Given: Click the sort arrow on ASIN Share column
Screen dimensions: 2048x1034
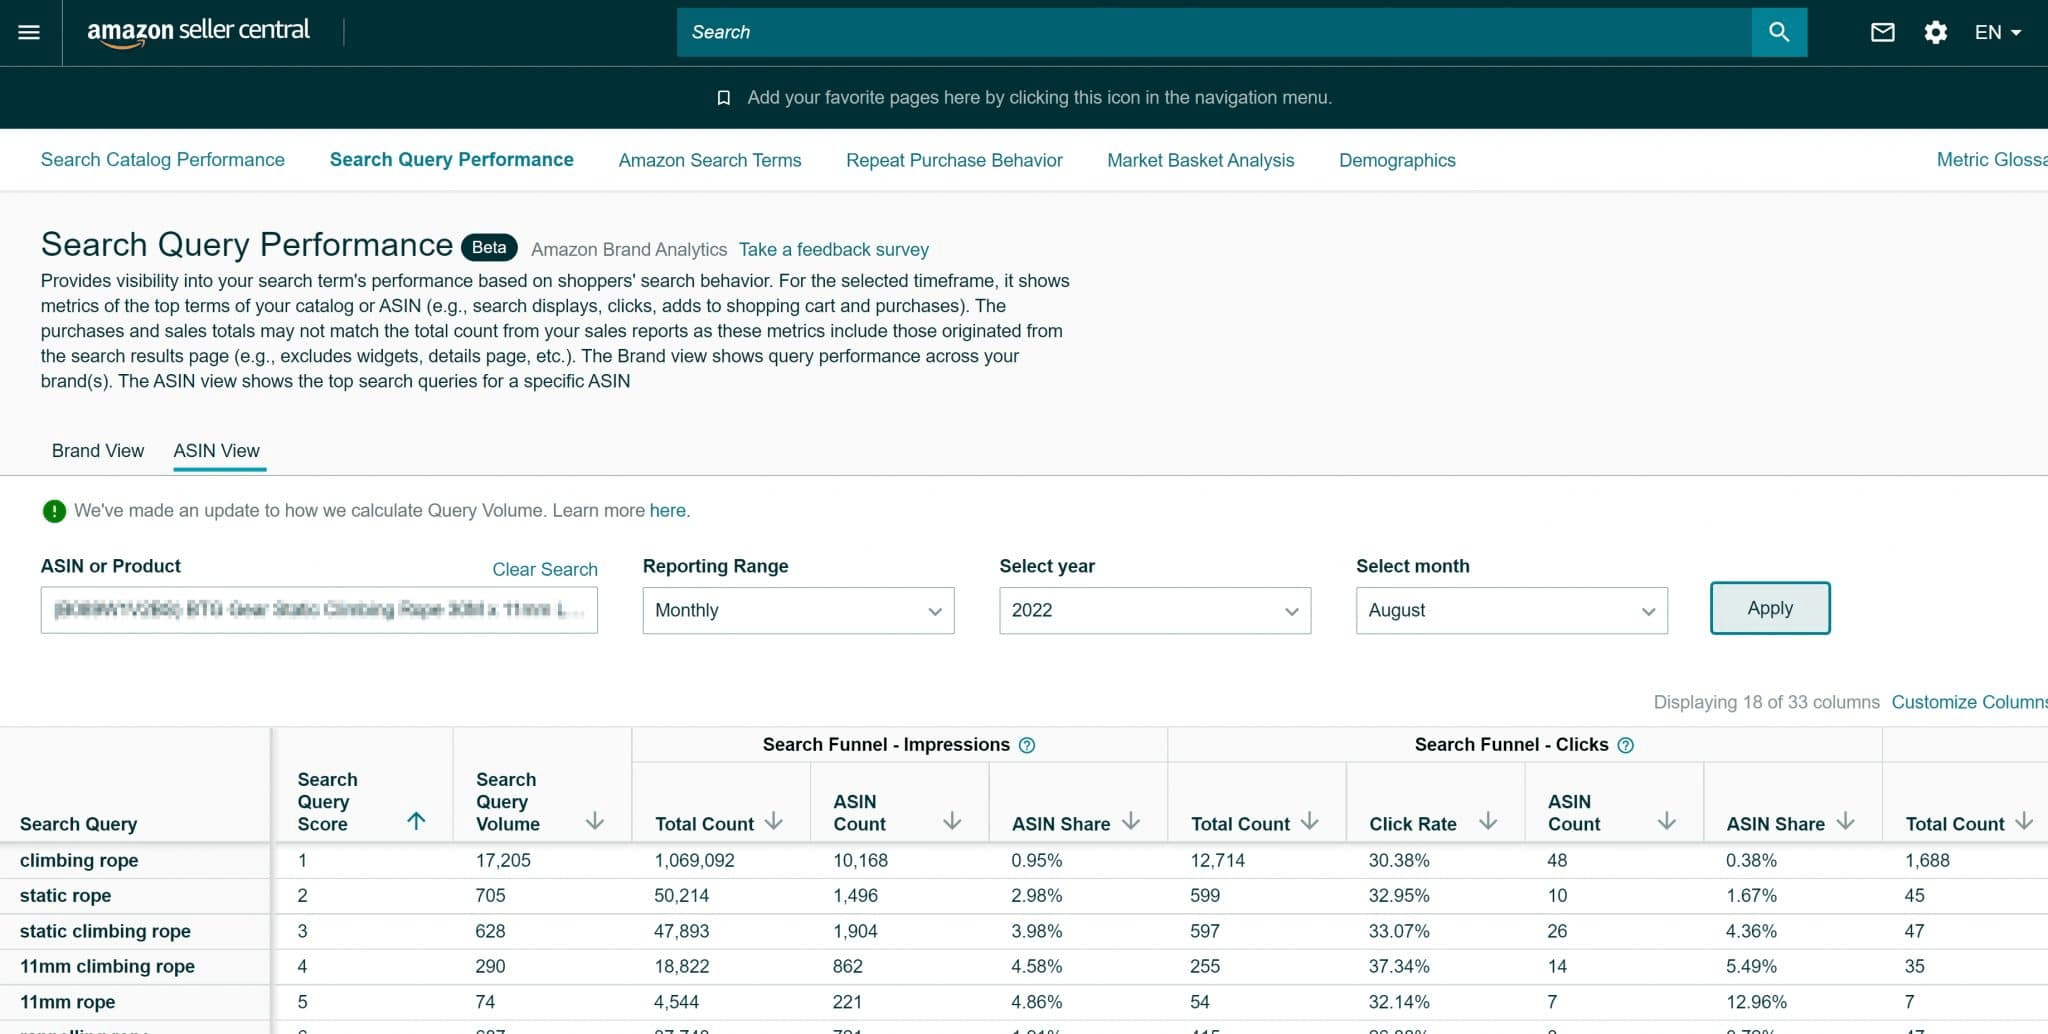Looking at the screenshot, I should (1133, 823).
